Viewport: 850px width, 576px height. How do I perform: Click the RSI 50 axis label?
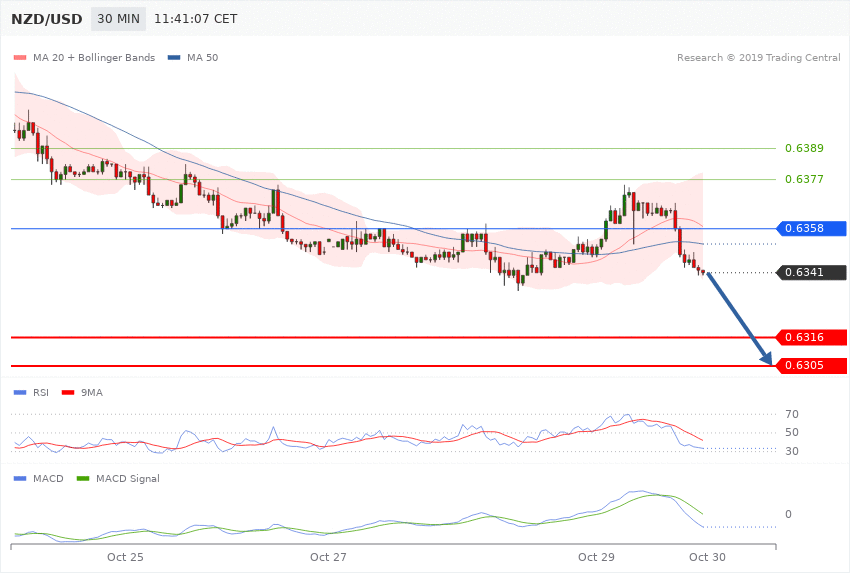coord(791,432)
